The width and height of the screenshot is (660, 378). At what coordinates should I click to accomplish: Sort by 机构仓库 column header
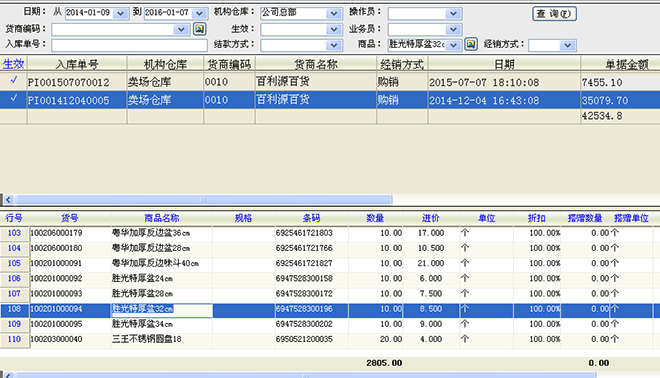click(165, 64)
